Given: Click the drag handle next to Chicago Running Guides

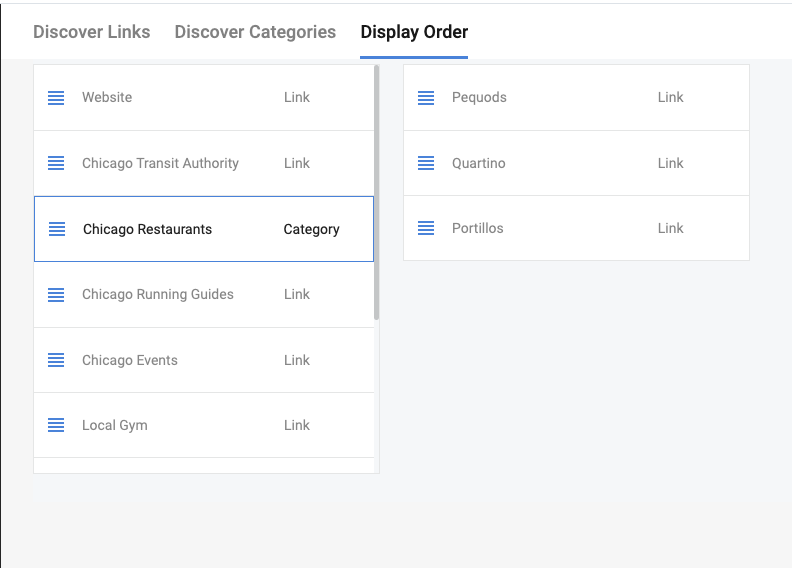Looking at the screenshot, I should (56, 295).
